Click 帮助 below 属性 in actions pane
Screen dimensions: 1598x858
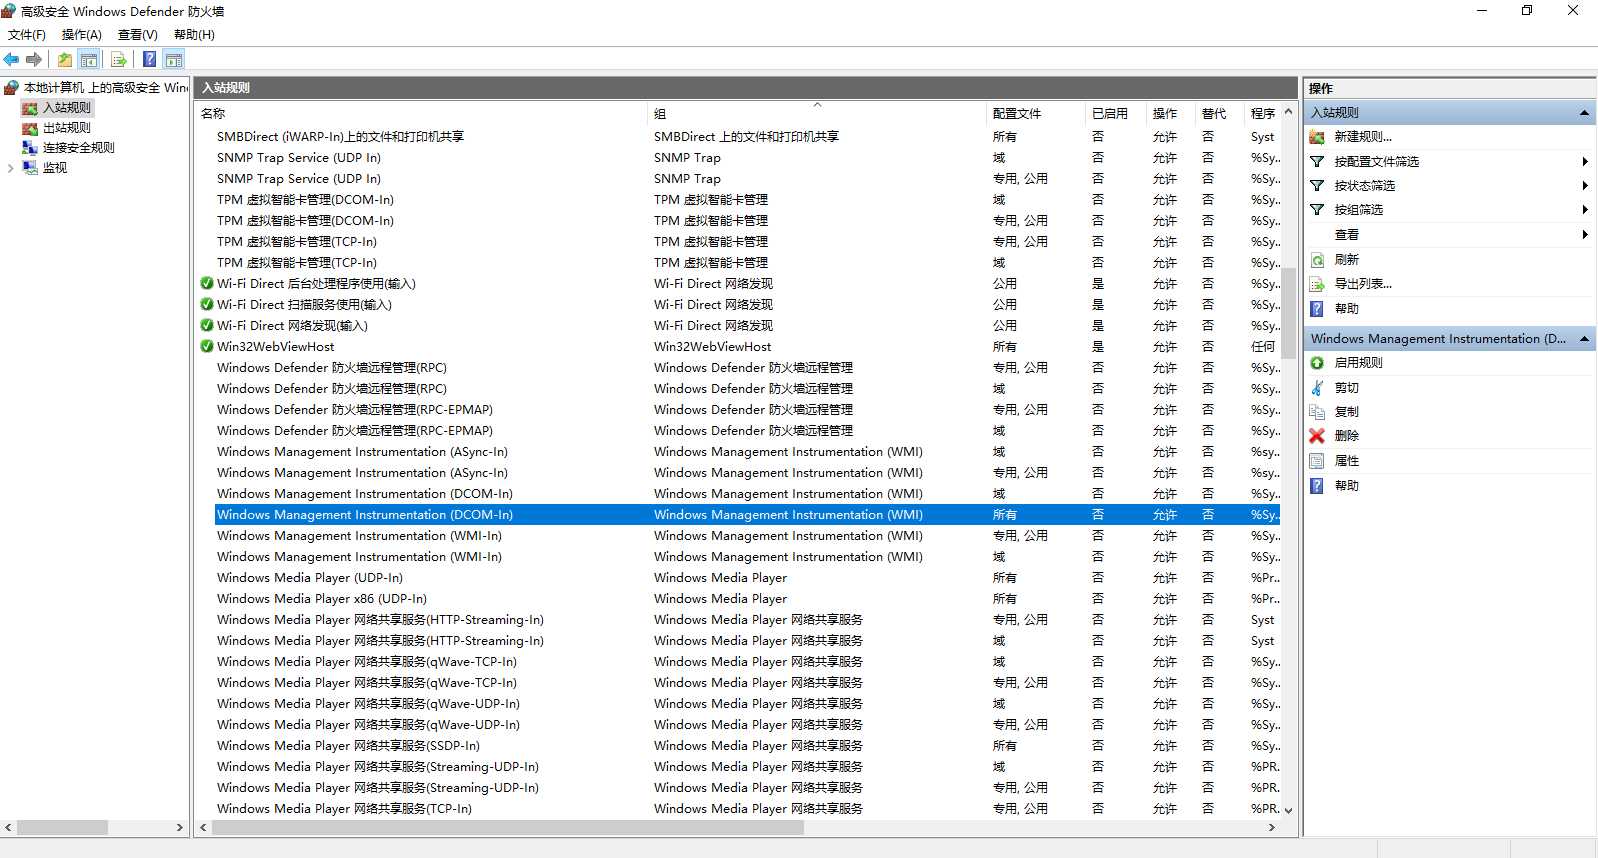point(1346,486)
